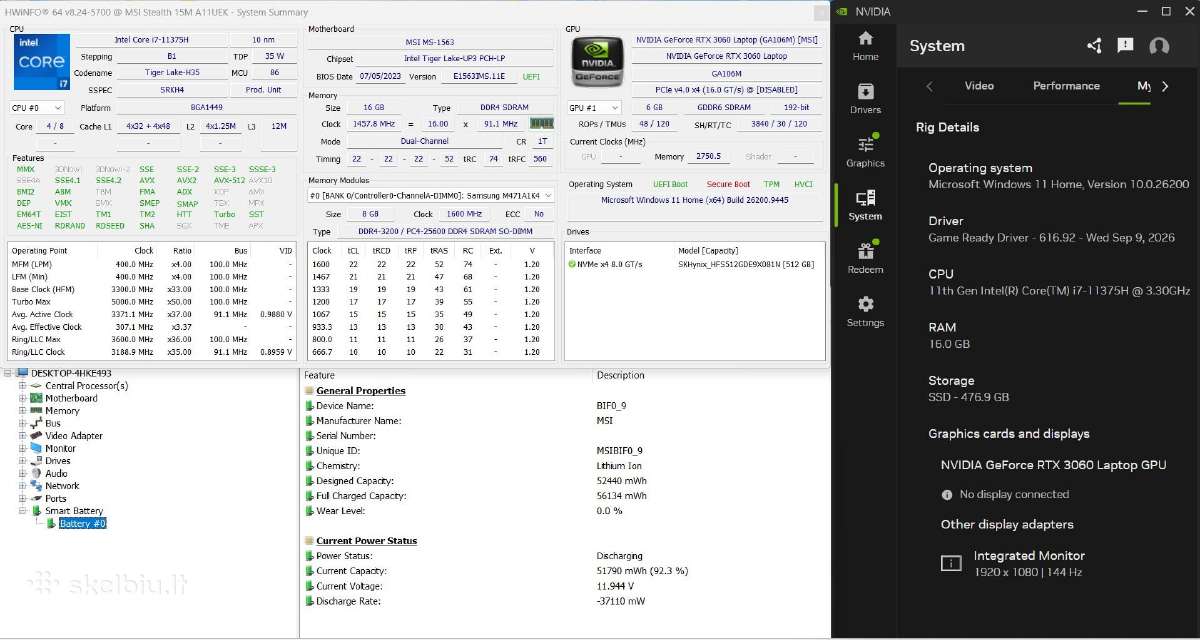Click the Secure Boot status label
This screenshot has width=1200, height=640.
728,184
